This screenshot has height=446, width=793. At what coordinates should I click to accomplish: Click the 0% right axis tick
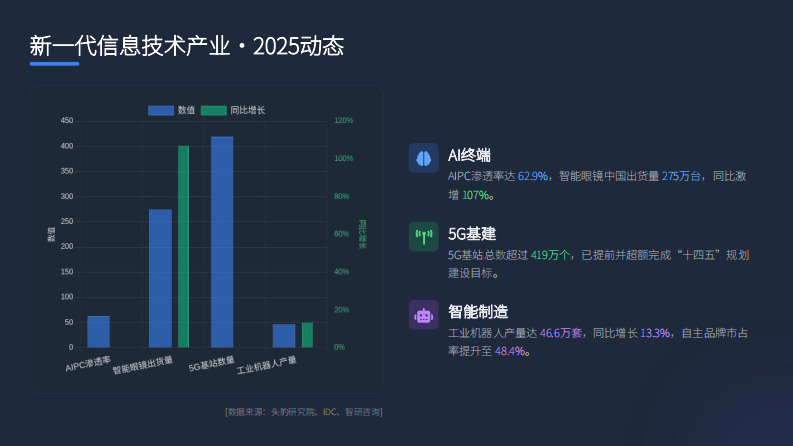[x=339, y=347]
